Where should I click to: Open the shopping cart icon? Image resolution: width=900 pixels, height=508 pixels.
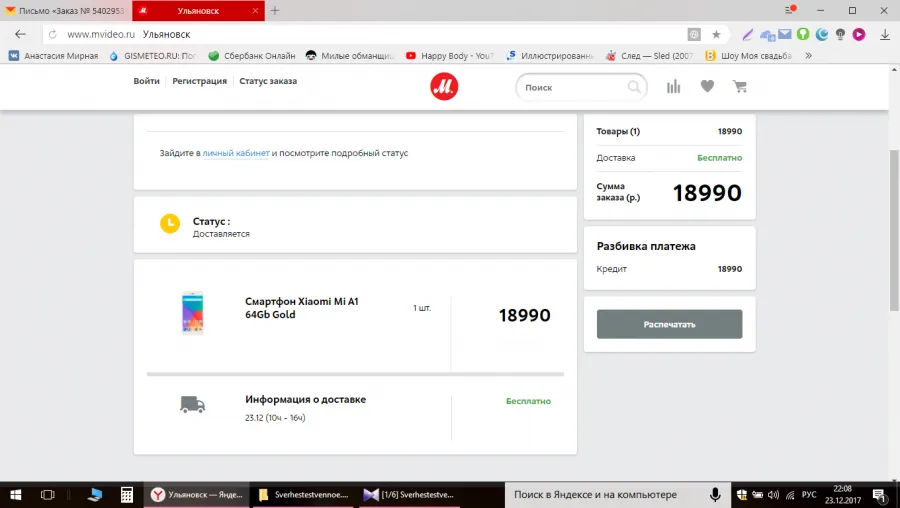tap(740, 87)
